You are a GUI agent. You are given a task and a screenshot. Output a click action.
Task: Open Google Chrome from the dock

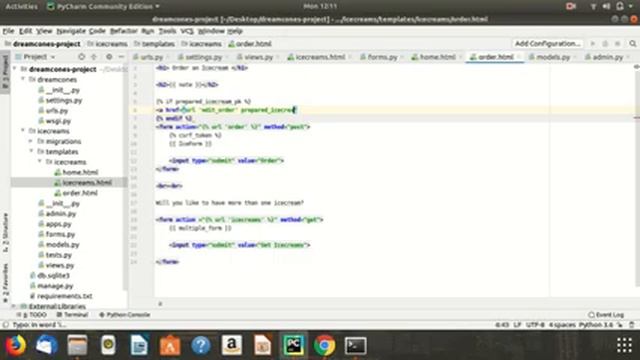point(324,345)
